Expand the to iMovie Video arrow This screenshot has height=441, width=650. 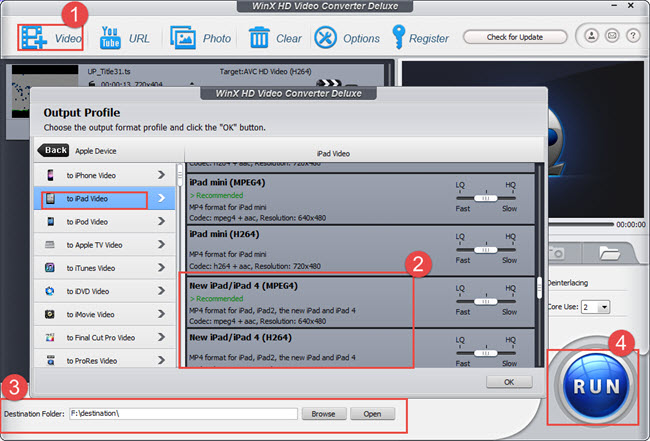(x=161, y=314)
